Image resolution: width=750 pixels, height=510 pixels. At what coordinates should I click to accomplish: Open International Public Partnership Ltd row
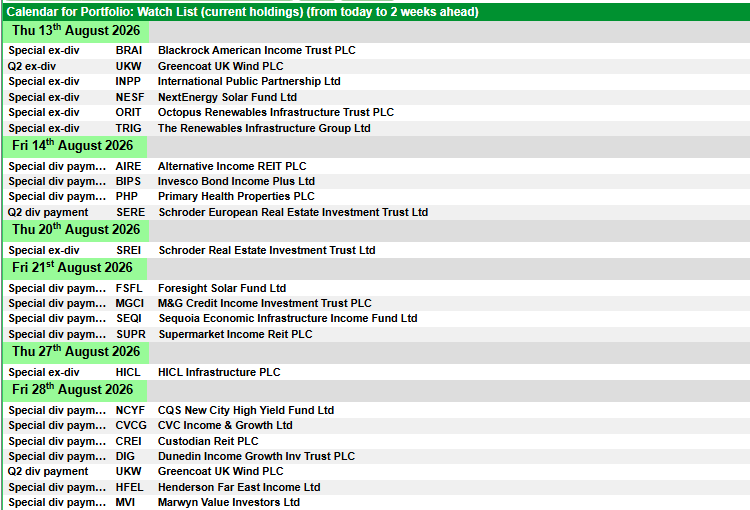point(249,81)
